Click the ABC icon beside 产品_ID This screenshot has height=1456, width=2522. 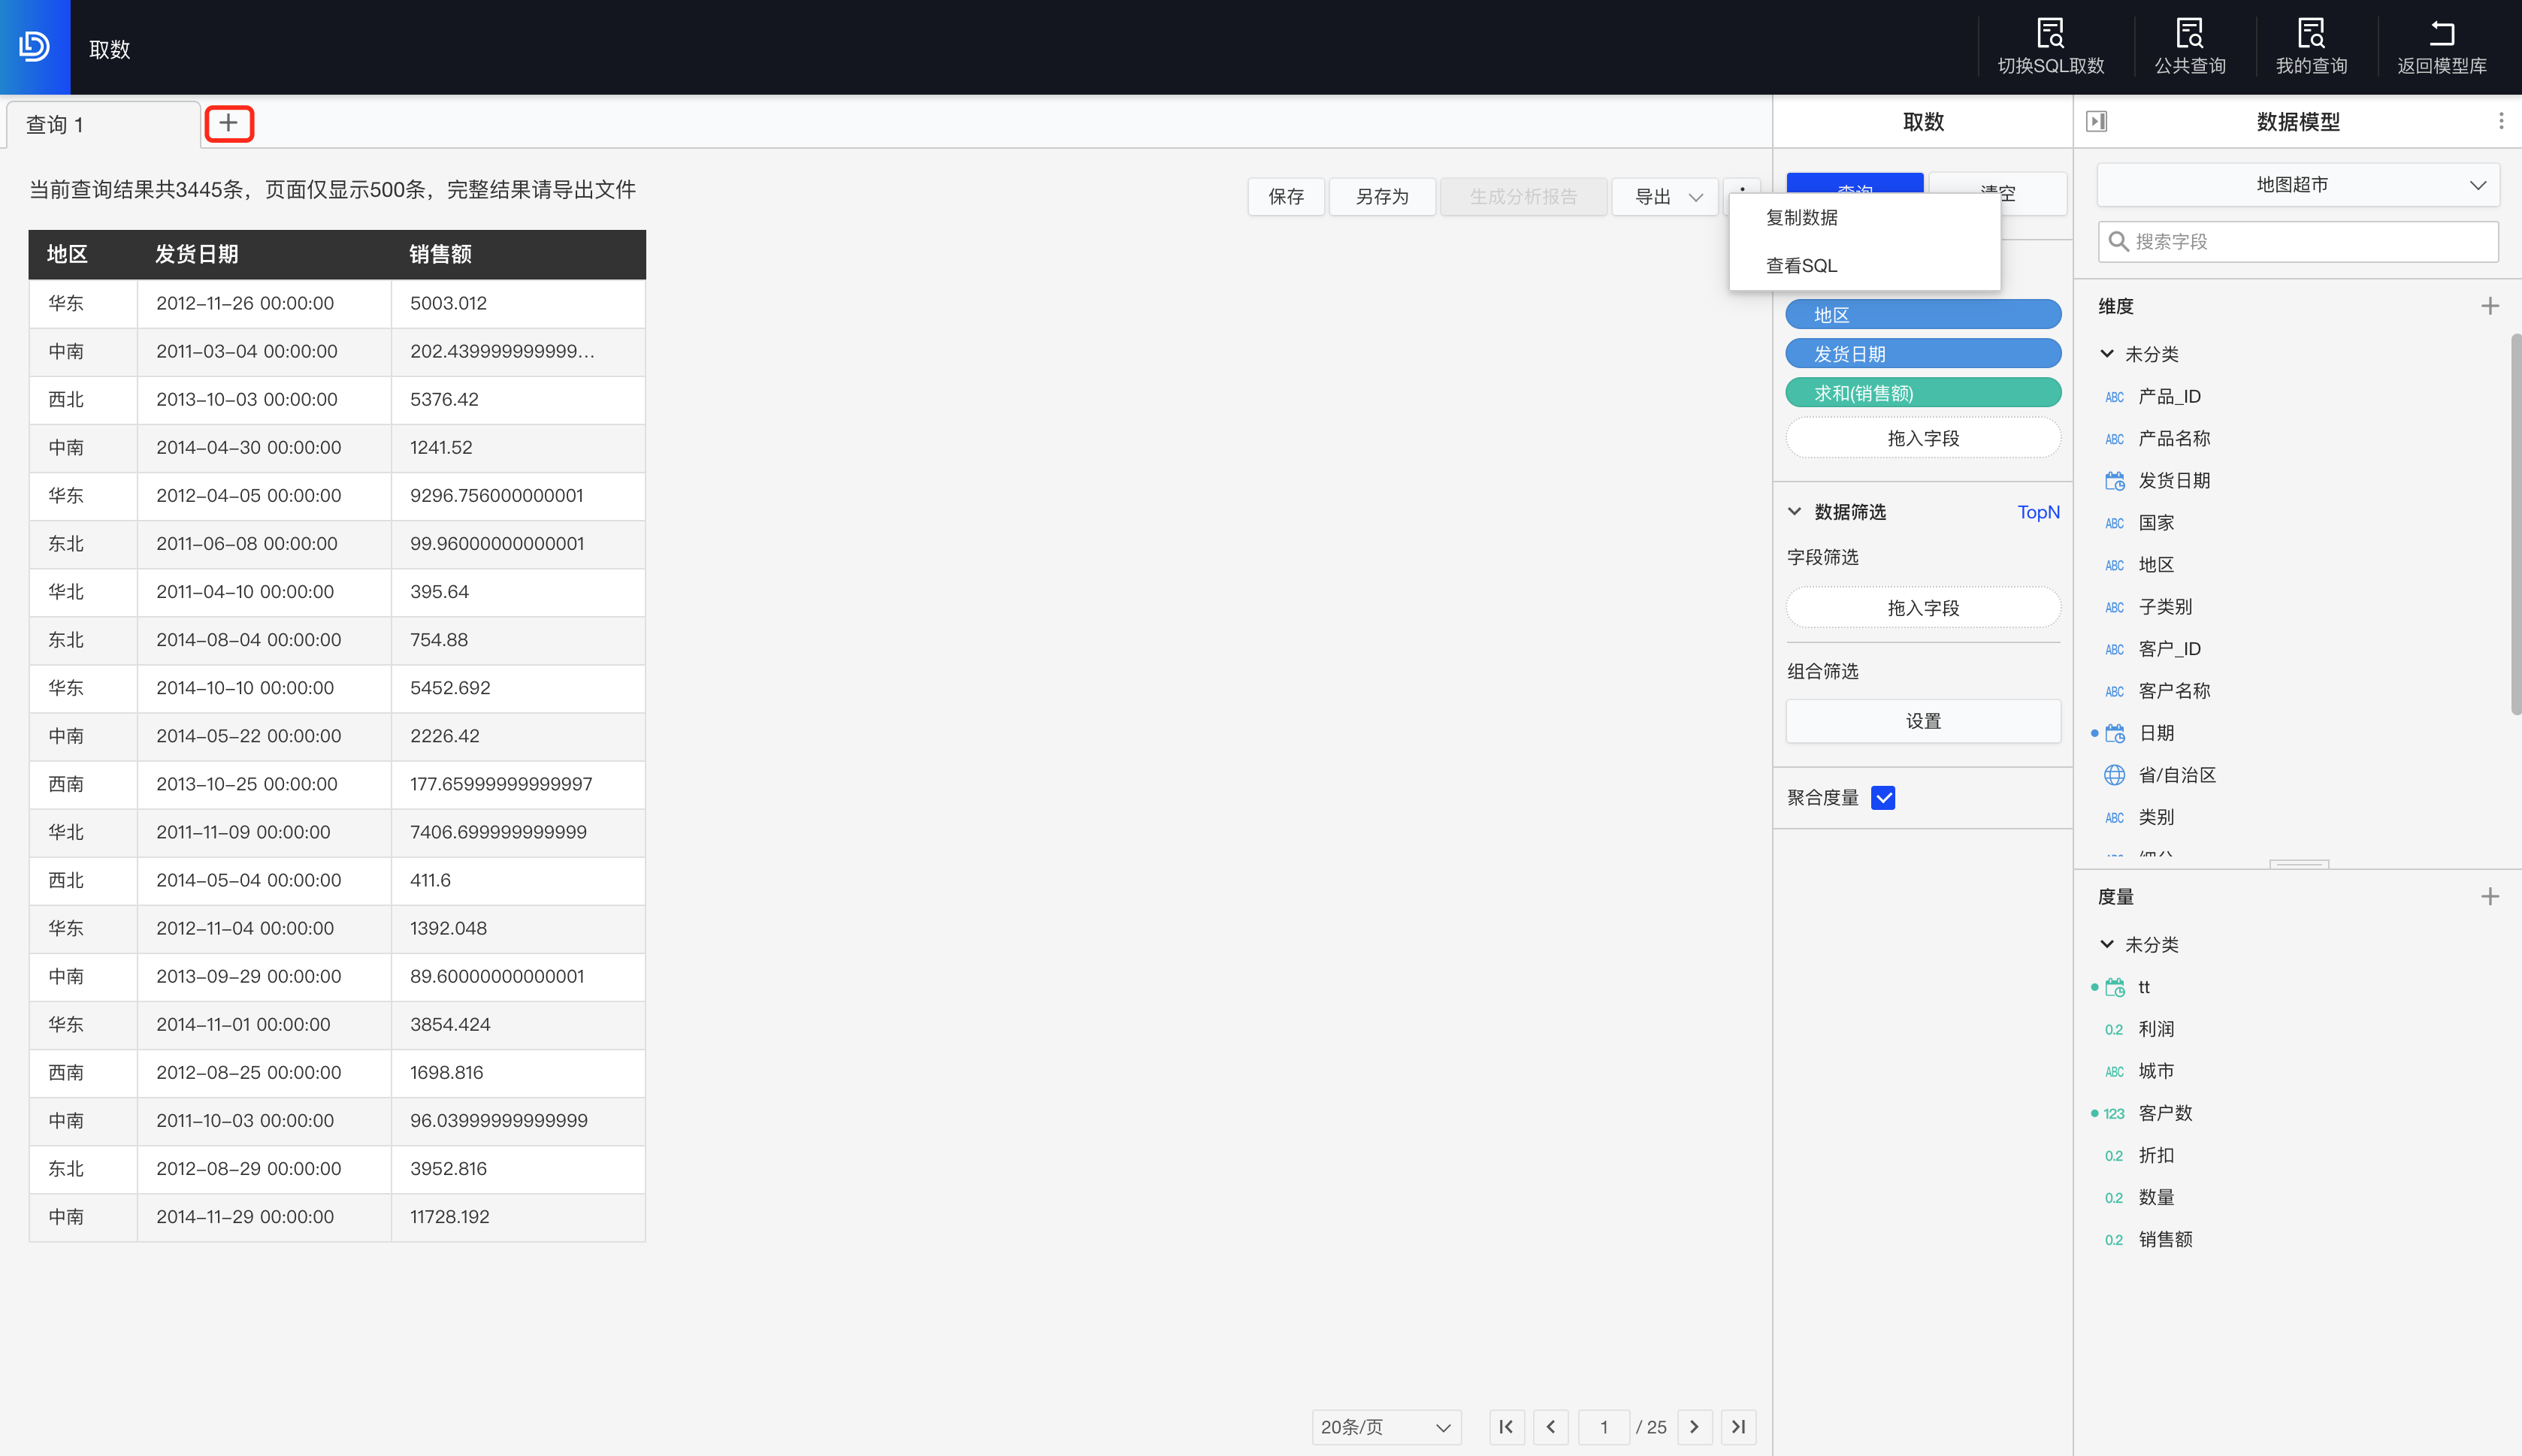pos(2114,397)
